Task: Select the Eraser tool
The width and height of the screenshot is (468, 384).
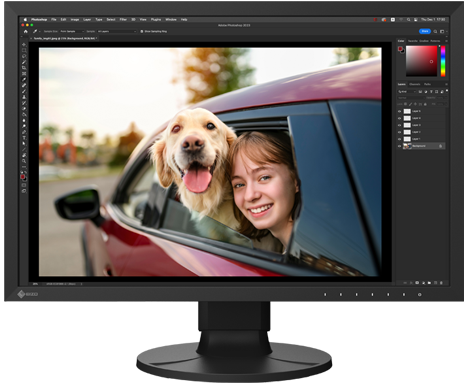Action: (24, 109)
